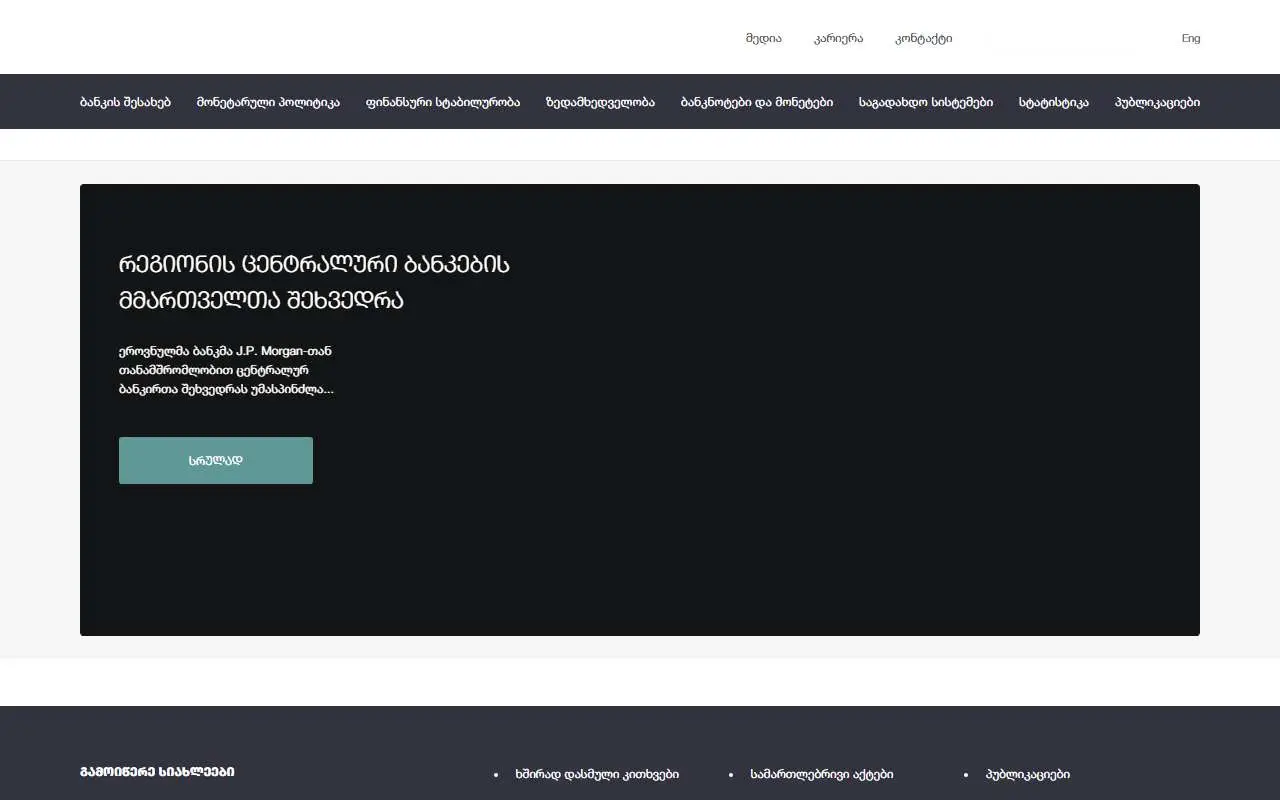Open the პუბლიკაციები link in the footer list
Screen dimensions: 1280x800
[1027, 774]
